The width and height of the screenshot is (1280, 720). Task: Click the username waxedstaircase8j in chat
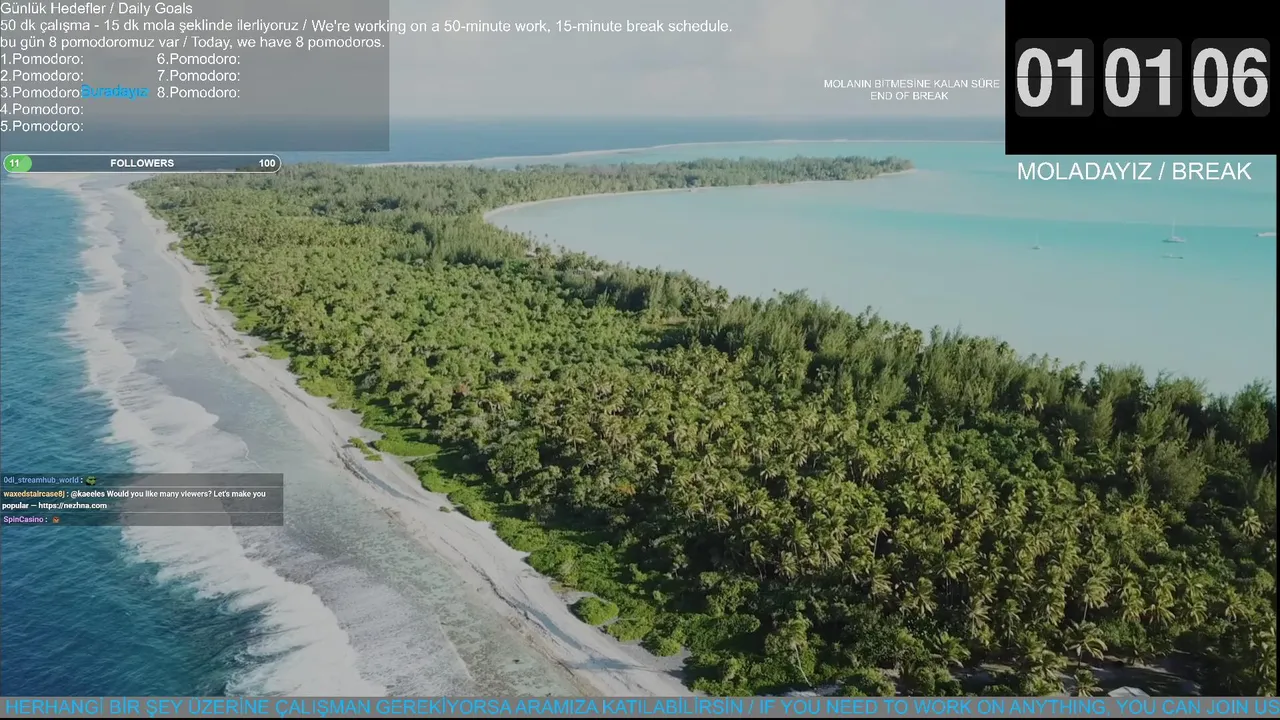(x=33, y=494)
